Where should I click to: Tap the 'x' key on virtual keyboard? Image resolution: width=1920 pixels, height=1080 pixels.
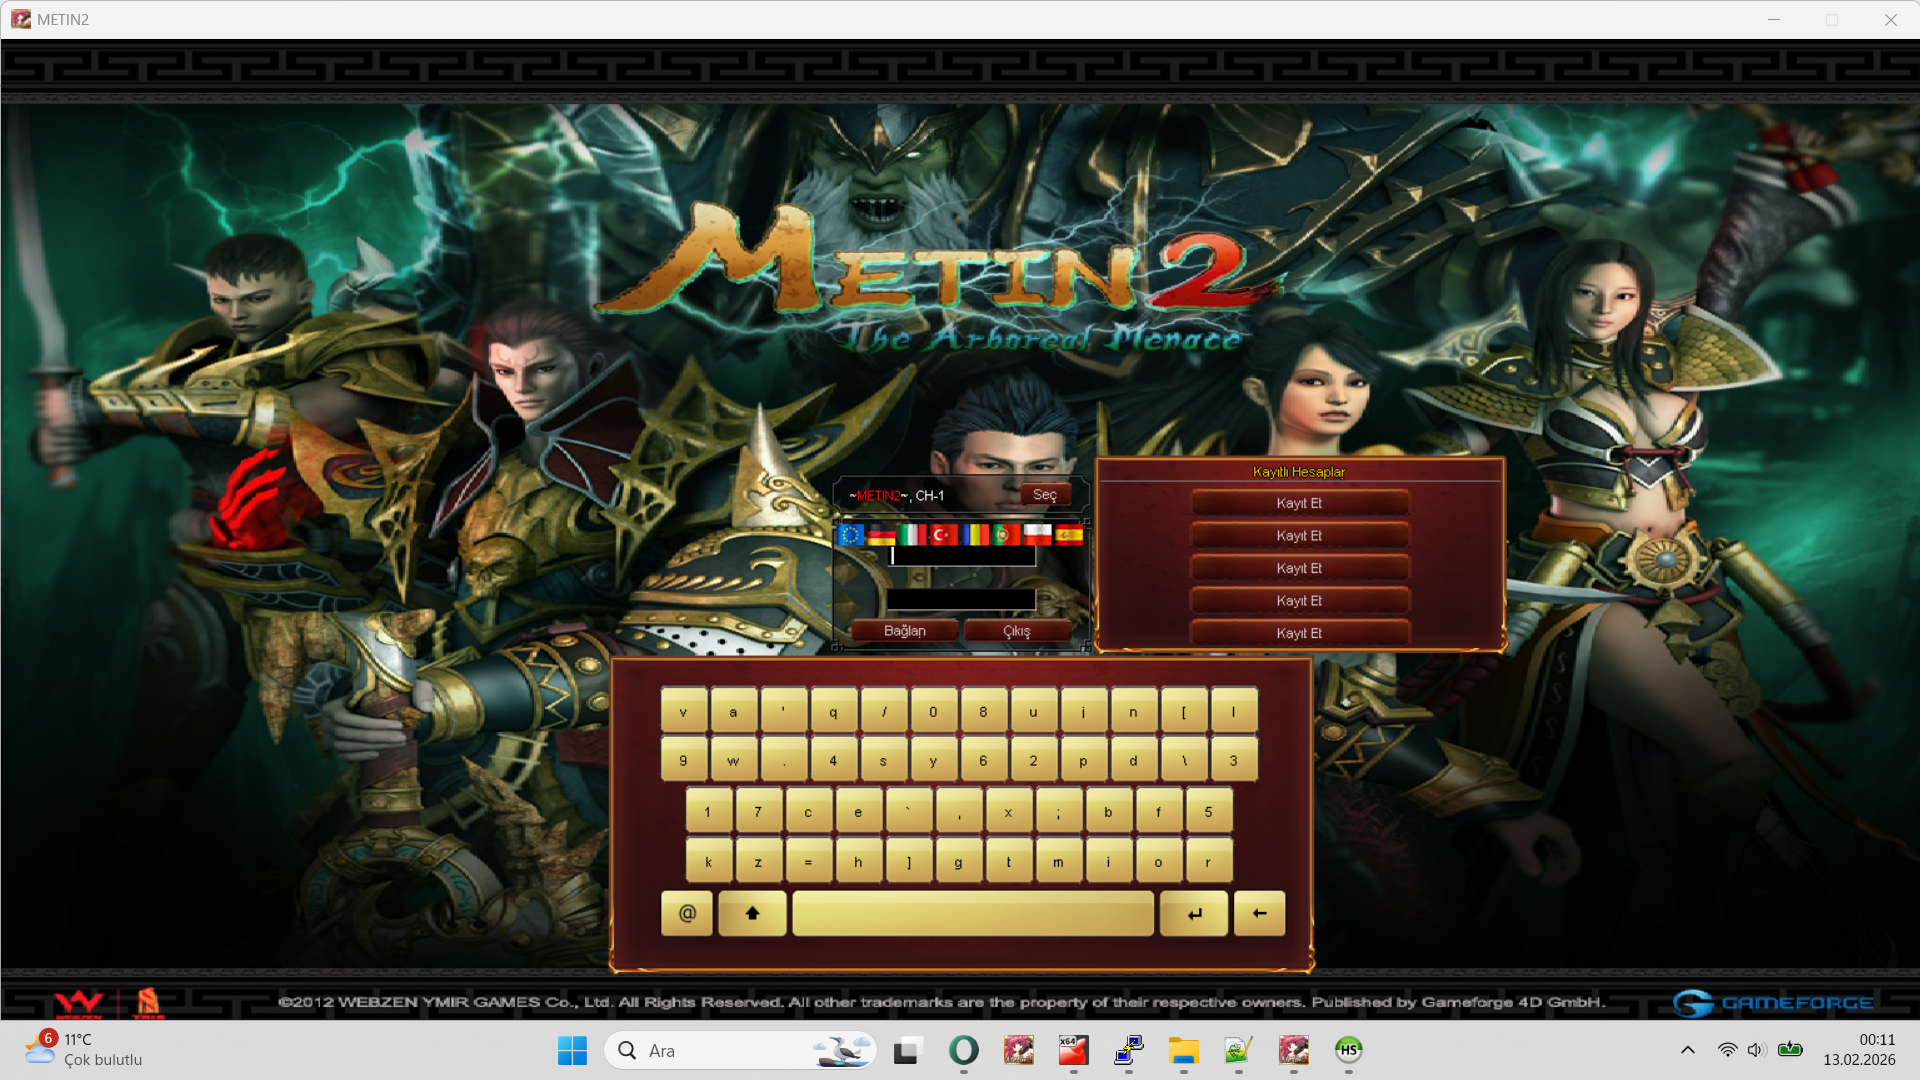(1008, 811)
